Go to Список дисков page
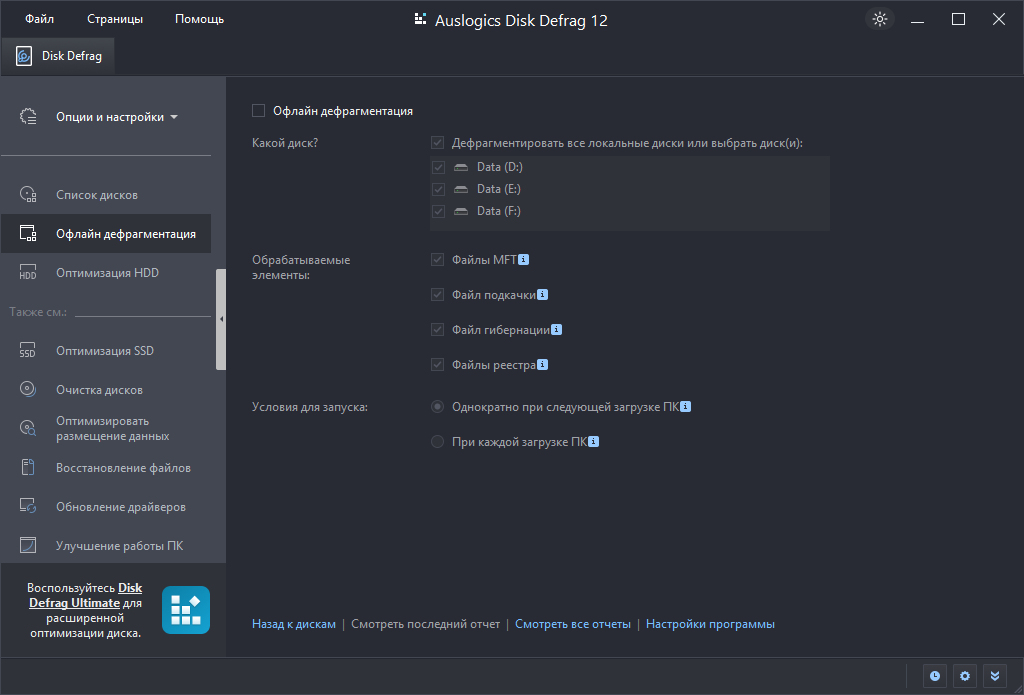The image size is (1024, 695). [106, 195]
